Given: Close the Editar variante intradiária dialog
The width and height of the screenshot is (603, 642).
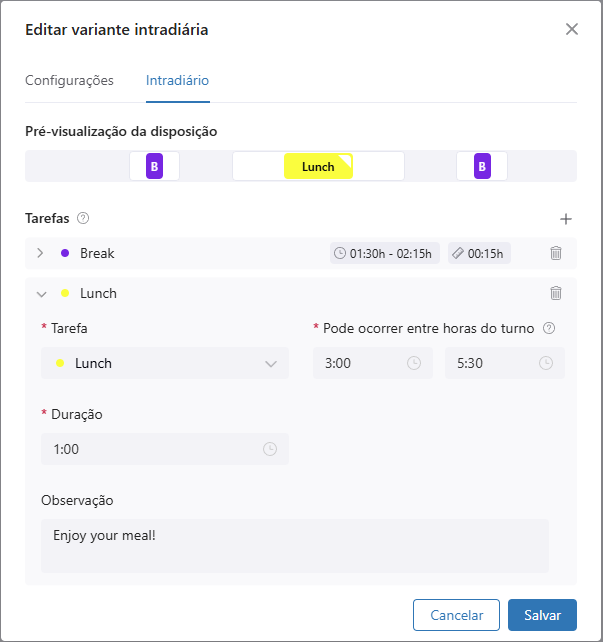Looking at the screenshot, I should tap(572, 29).
